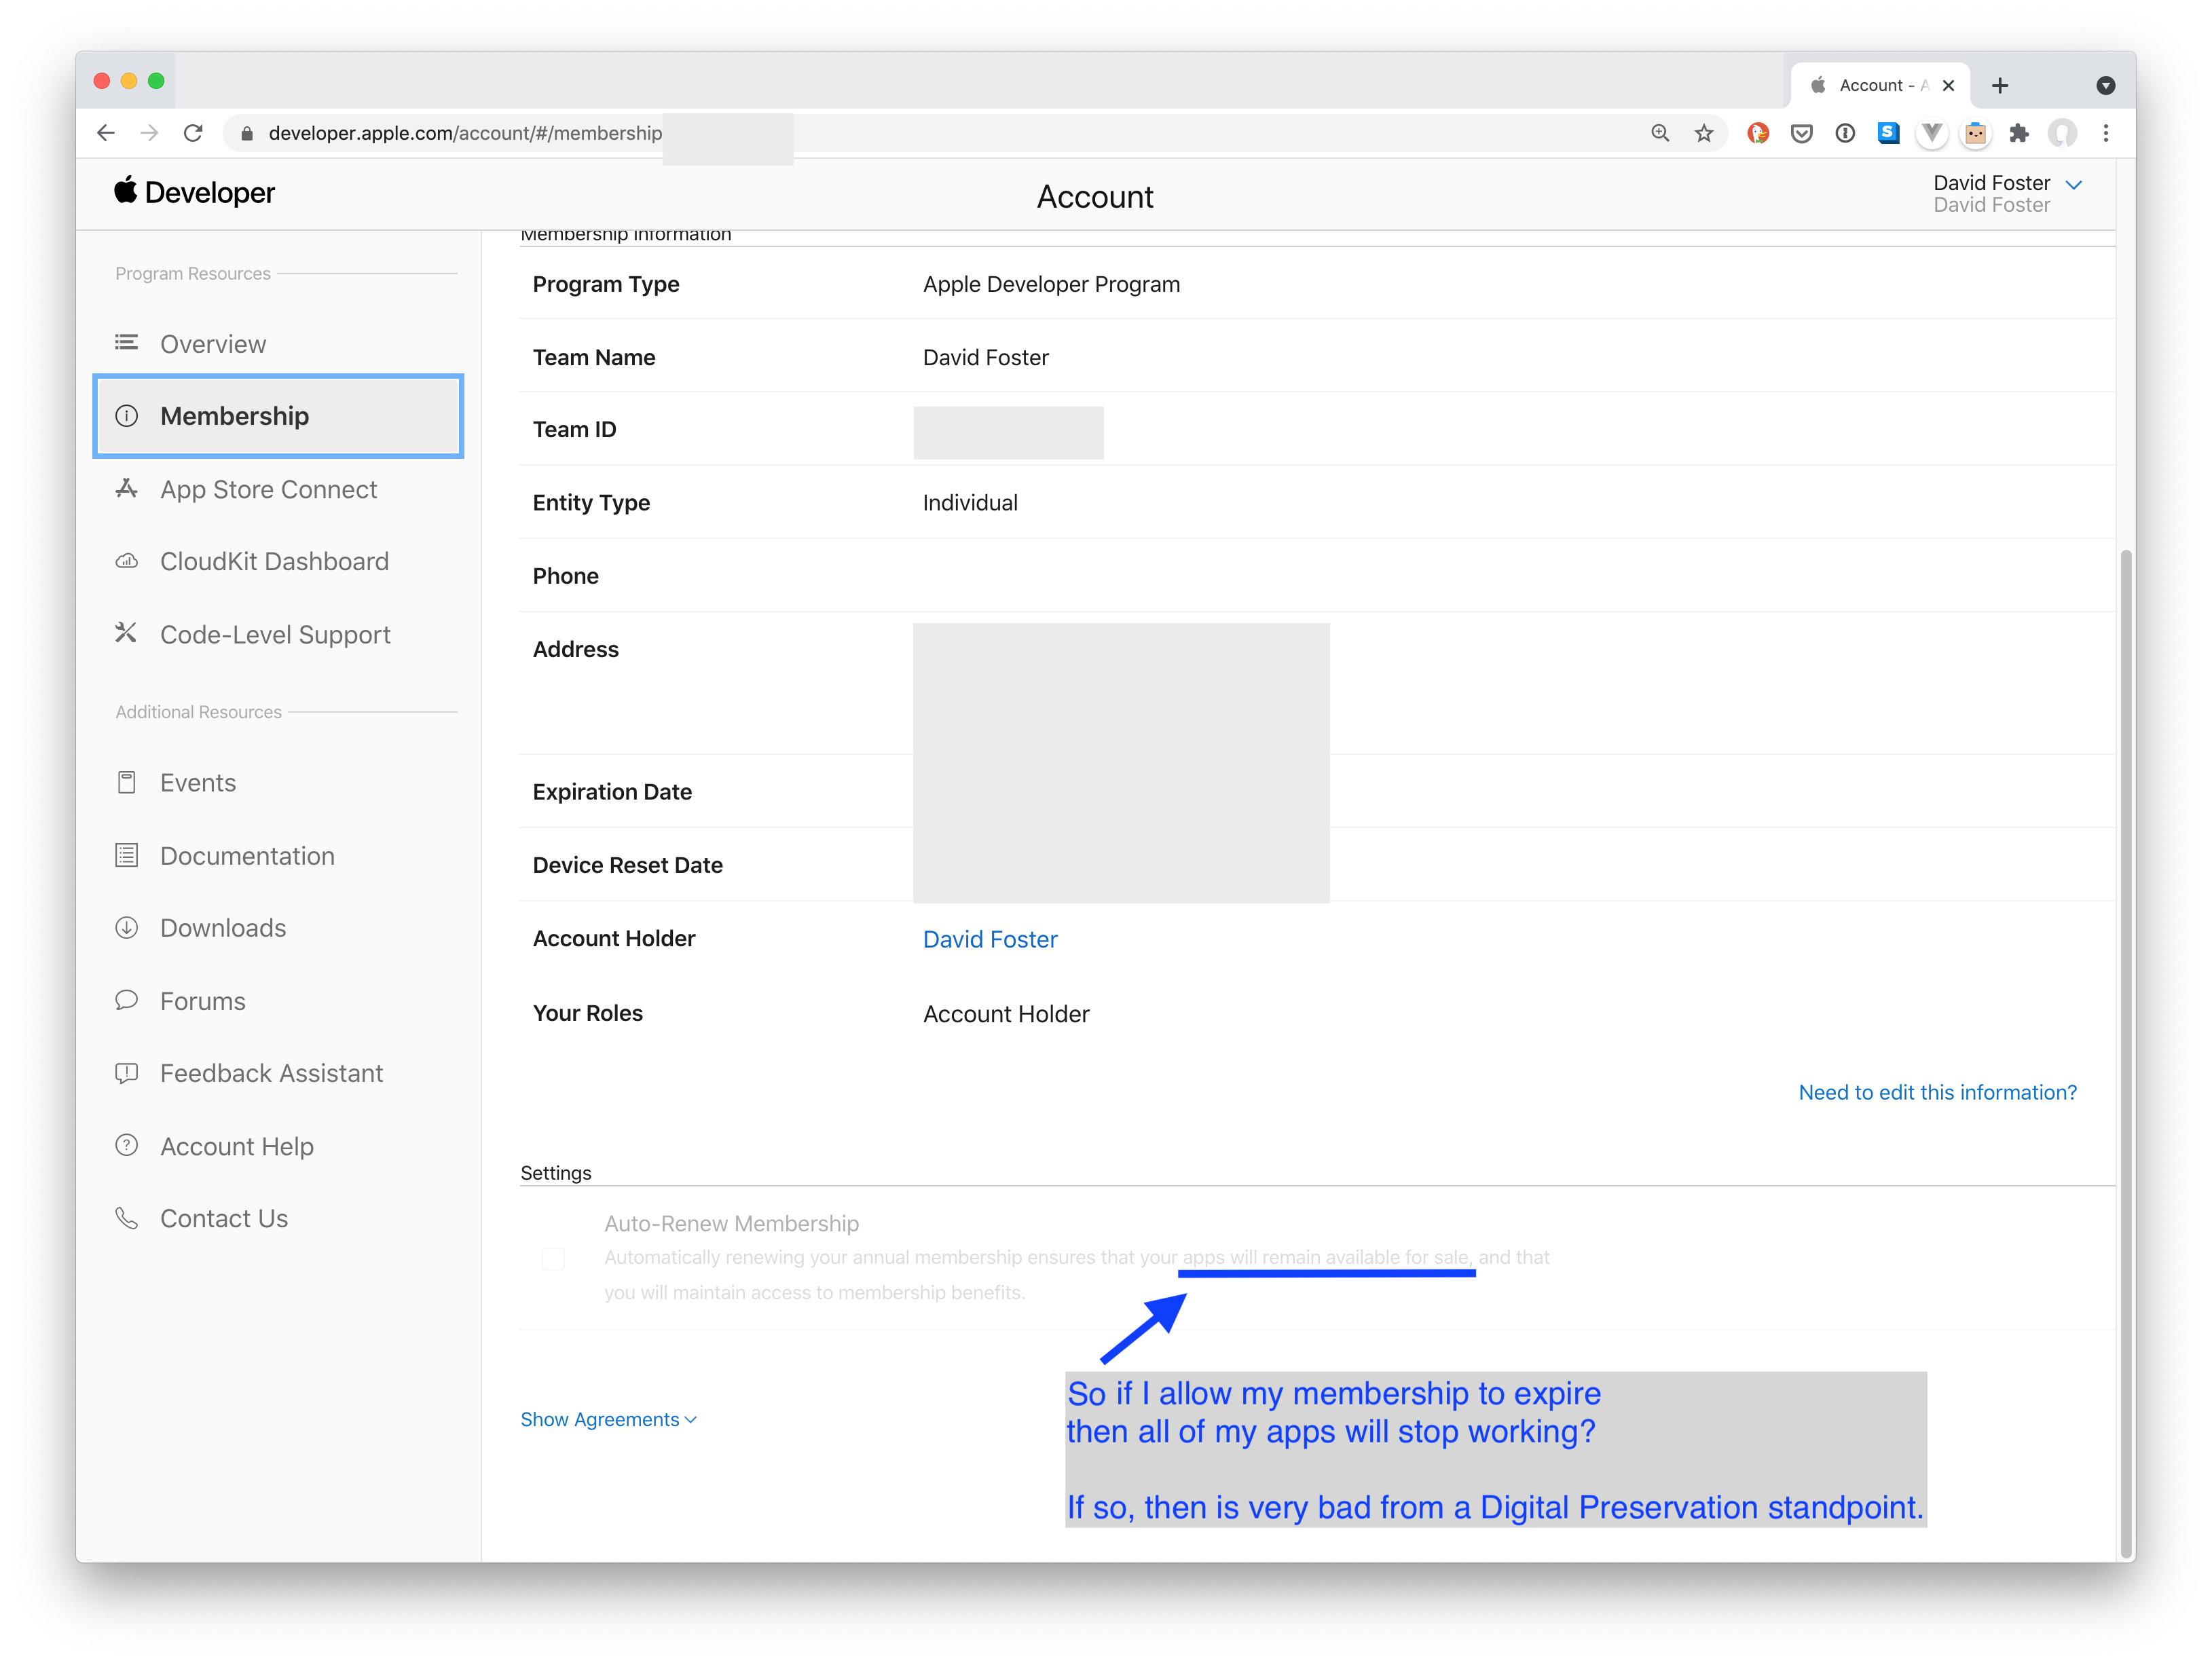Select Code-Level Support sidebar item

pos(275,634)
